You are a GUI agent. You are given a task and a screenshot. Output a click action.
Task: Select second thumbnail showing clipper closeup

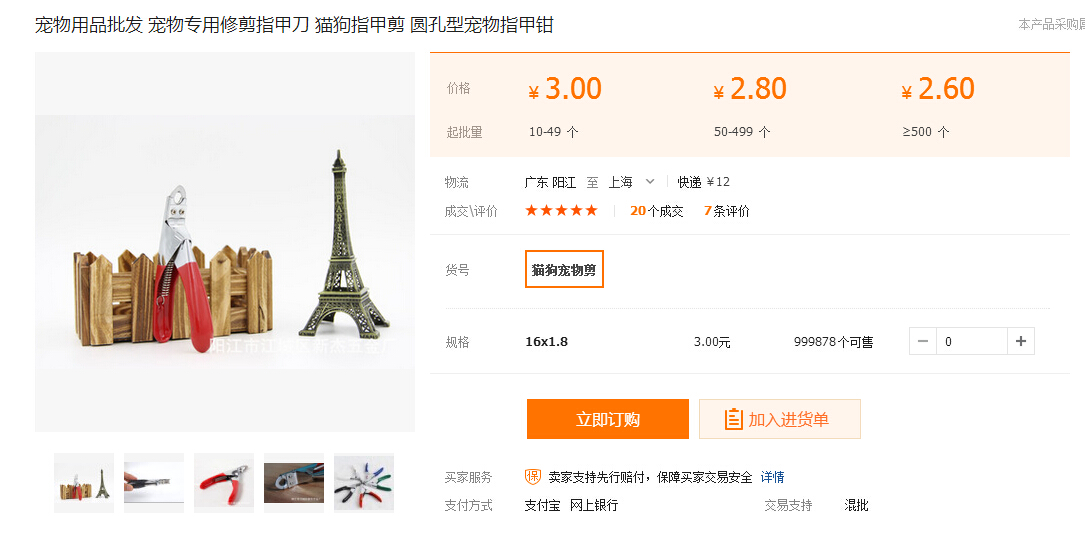pyautogui.click(x=154, y=483)
